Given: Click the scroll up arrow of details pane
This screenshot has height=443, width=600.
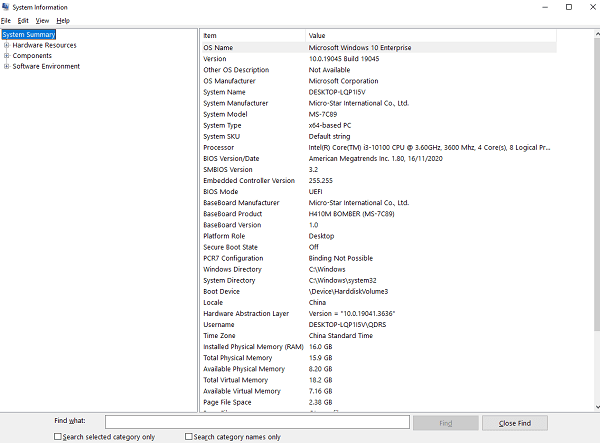Looking at the screenshot, I should [597, 34].
